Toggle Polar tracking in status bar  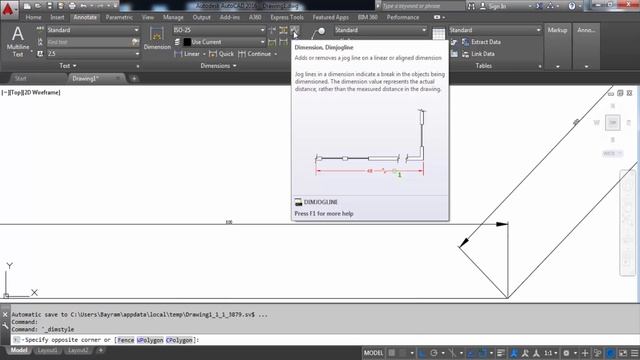(x=434, y=353)
